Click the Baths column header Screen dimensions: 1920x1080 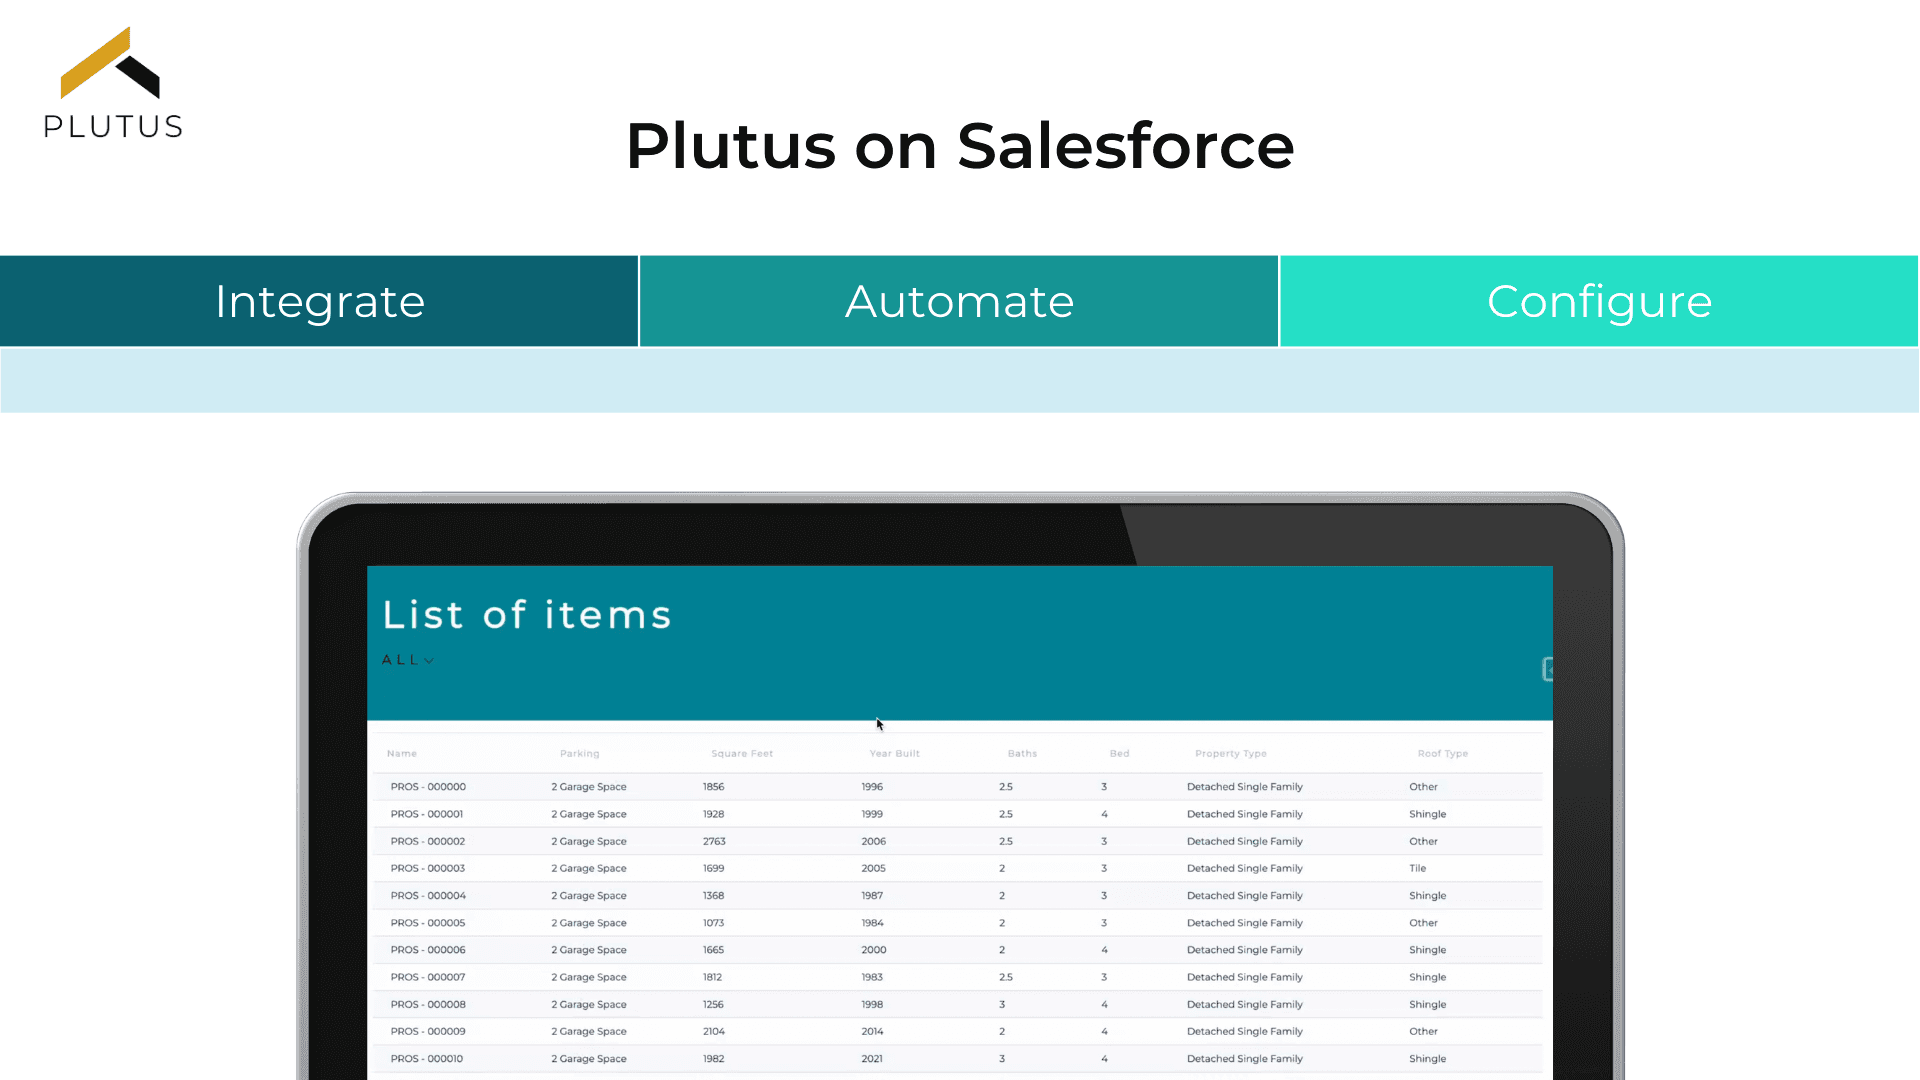1022,754
